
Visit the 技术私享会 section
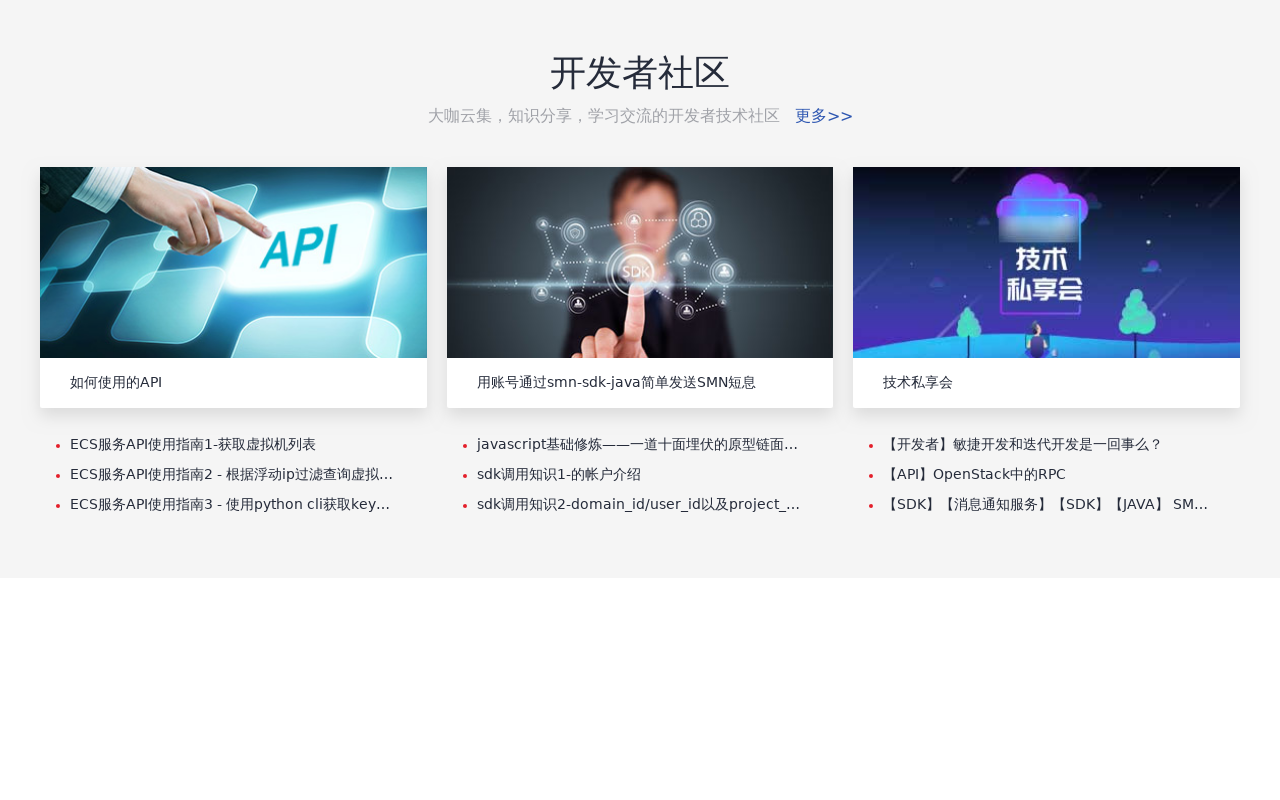(x=917, y=381)
